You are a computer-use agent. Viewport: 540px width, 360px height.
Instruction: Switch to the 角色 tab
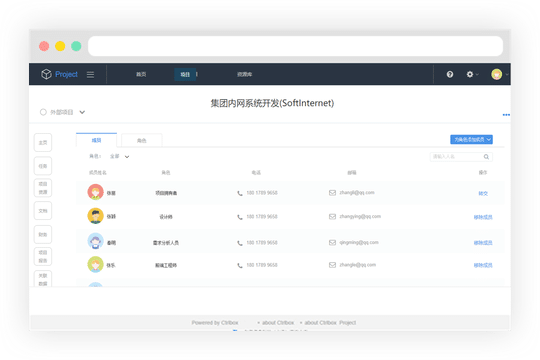(142, 141)
